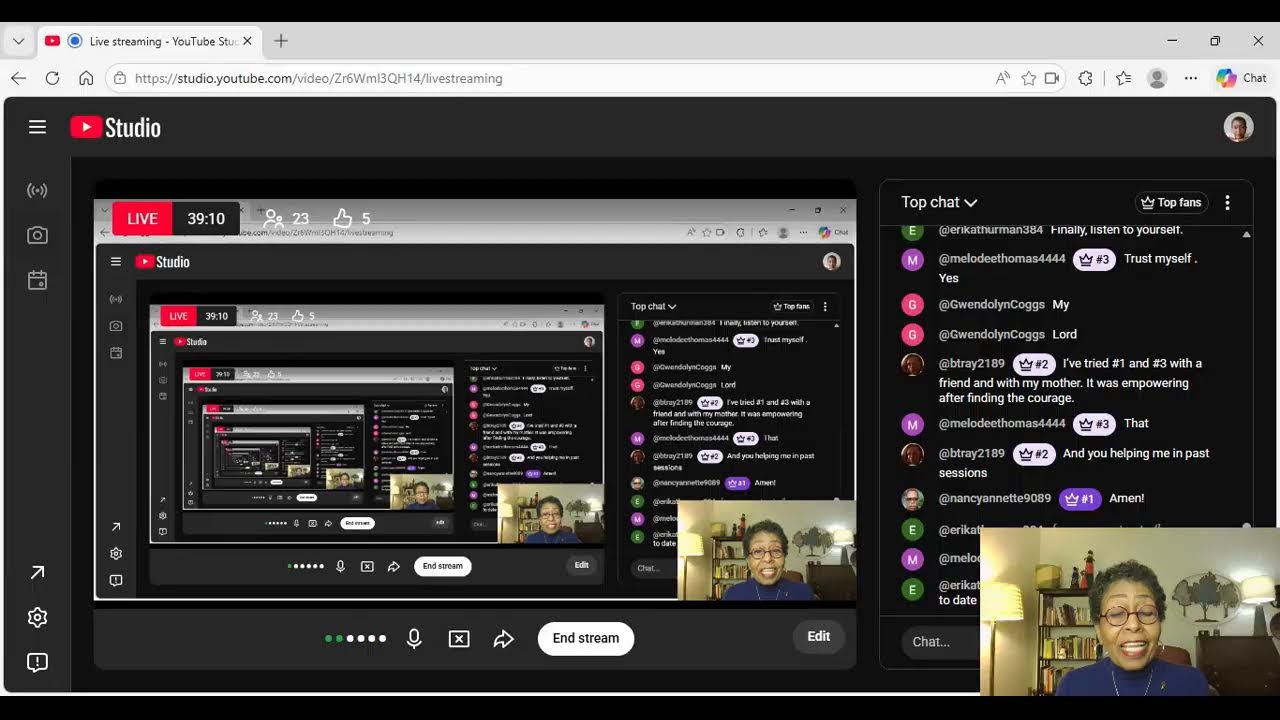
Task: Mute the microphone
Action: point(414,638)
